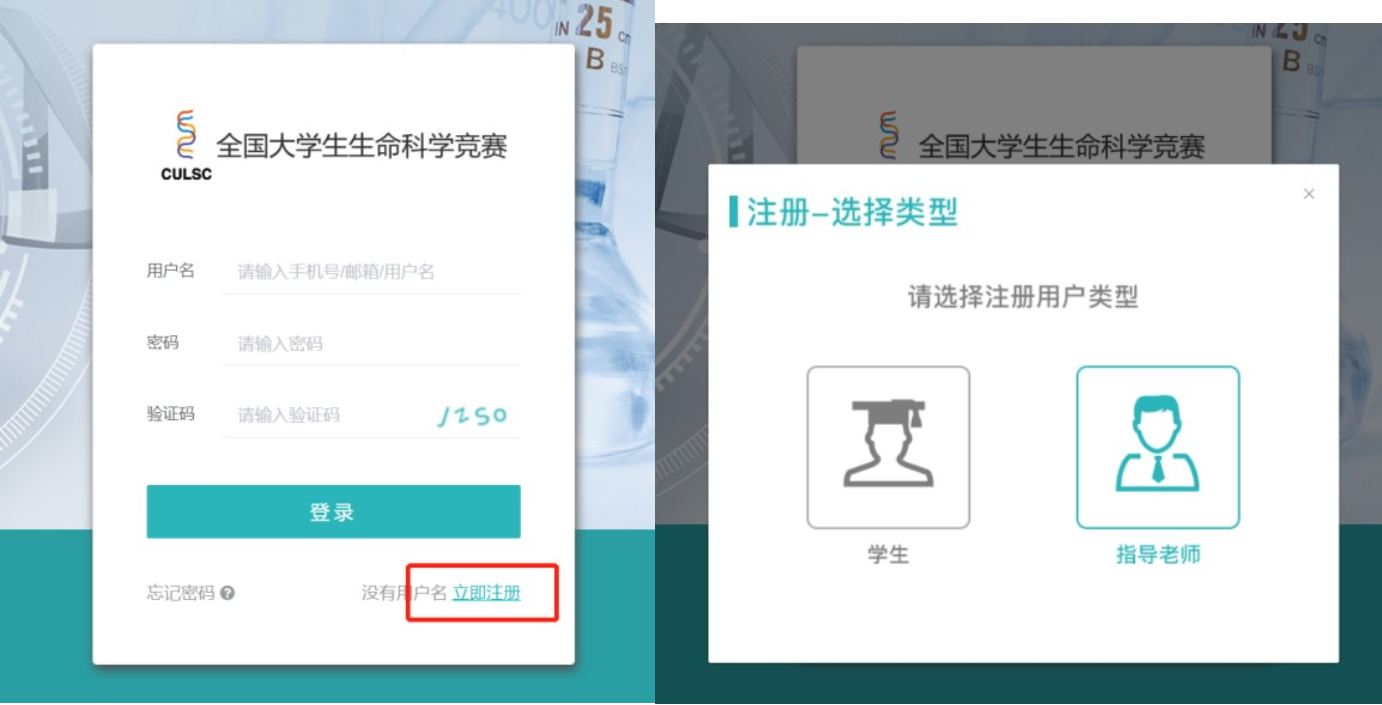This screenshot has height=705, width=1382.
Task: Click the DNA logo behind the registration dialog
Action: (889, 136)
